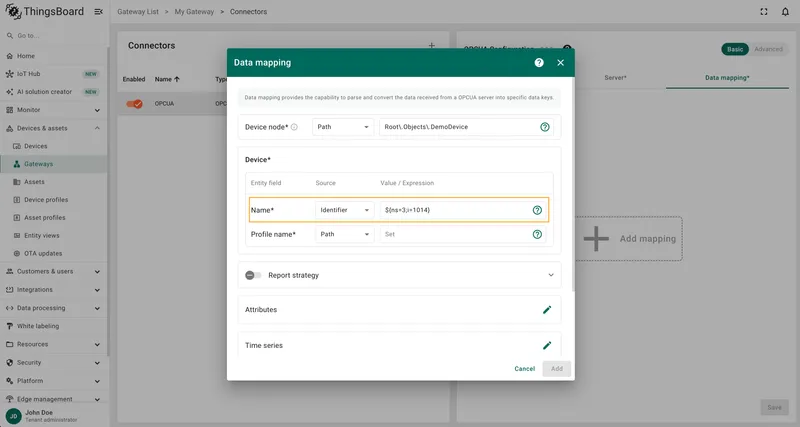
Task: Expand Monitor menu in sidebar
Action: 97,110
